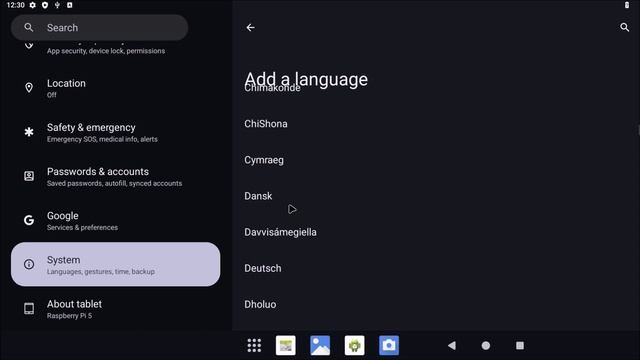
Task: Tap the Recents square button
Action: coord(520,345)
